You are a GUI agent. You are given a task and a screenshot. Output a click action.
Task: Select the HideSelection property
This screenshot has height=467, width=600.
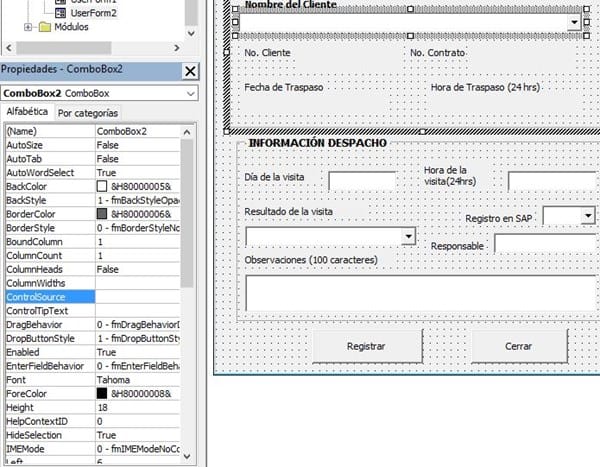point(50,435)
